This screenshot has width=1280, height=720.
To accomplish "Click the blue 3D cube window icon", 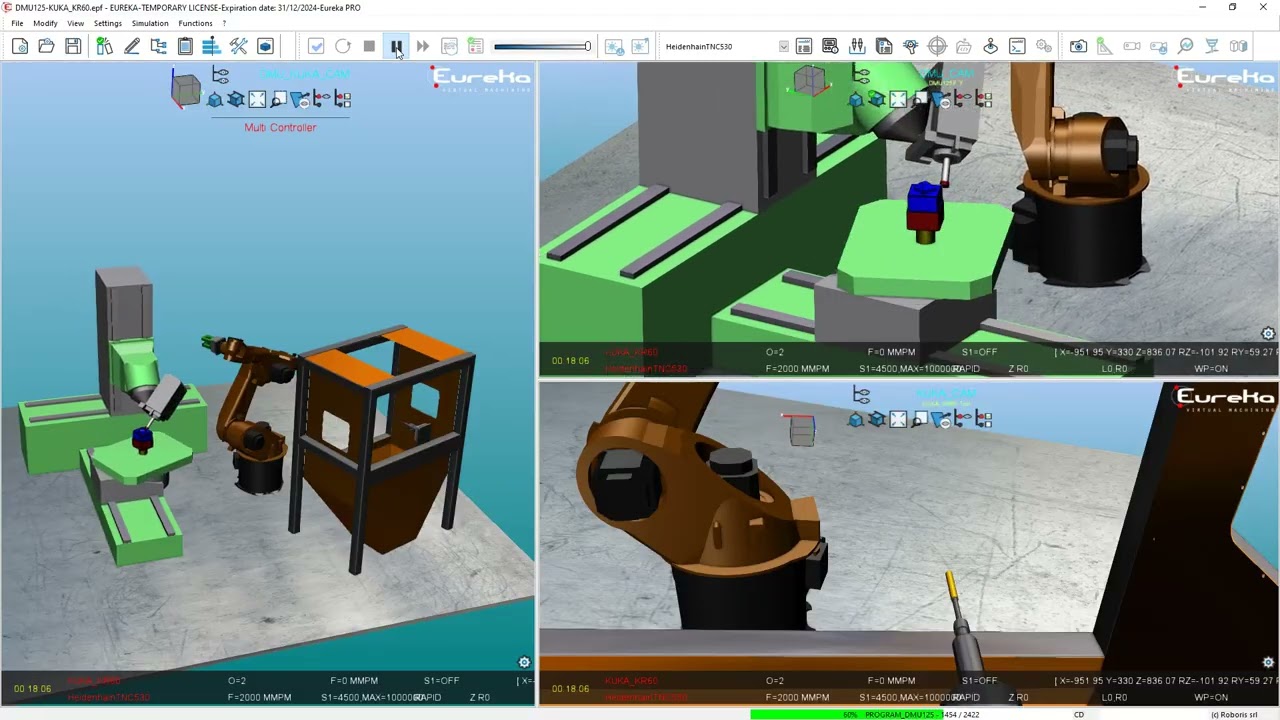I will [x=265, y=46].
